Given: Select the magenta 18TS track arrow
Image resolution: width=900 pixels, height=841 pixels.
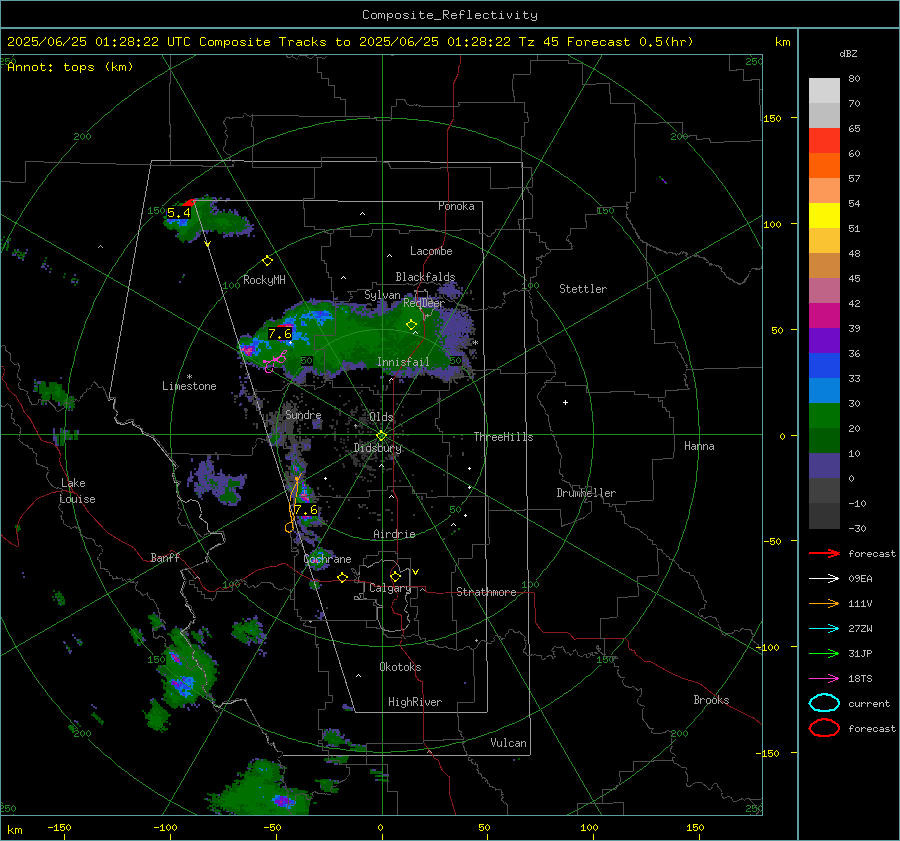Looking at the screenshot, I should [824, 679].
